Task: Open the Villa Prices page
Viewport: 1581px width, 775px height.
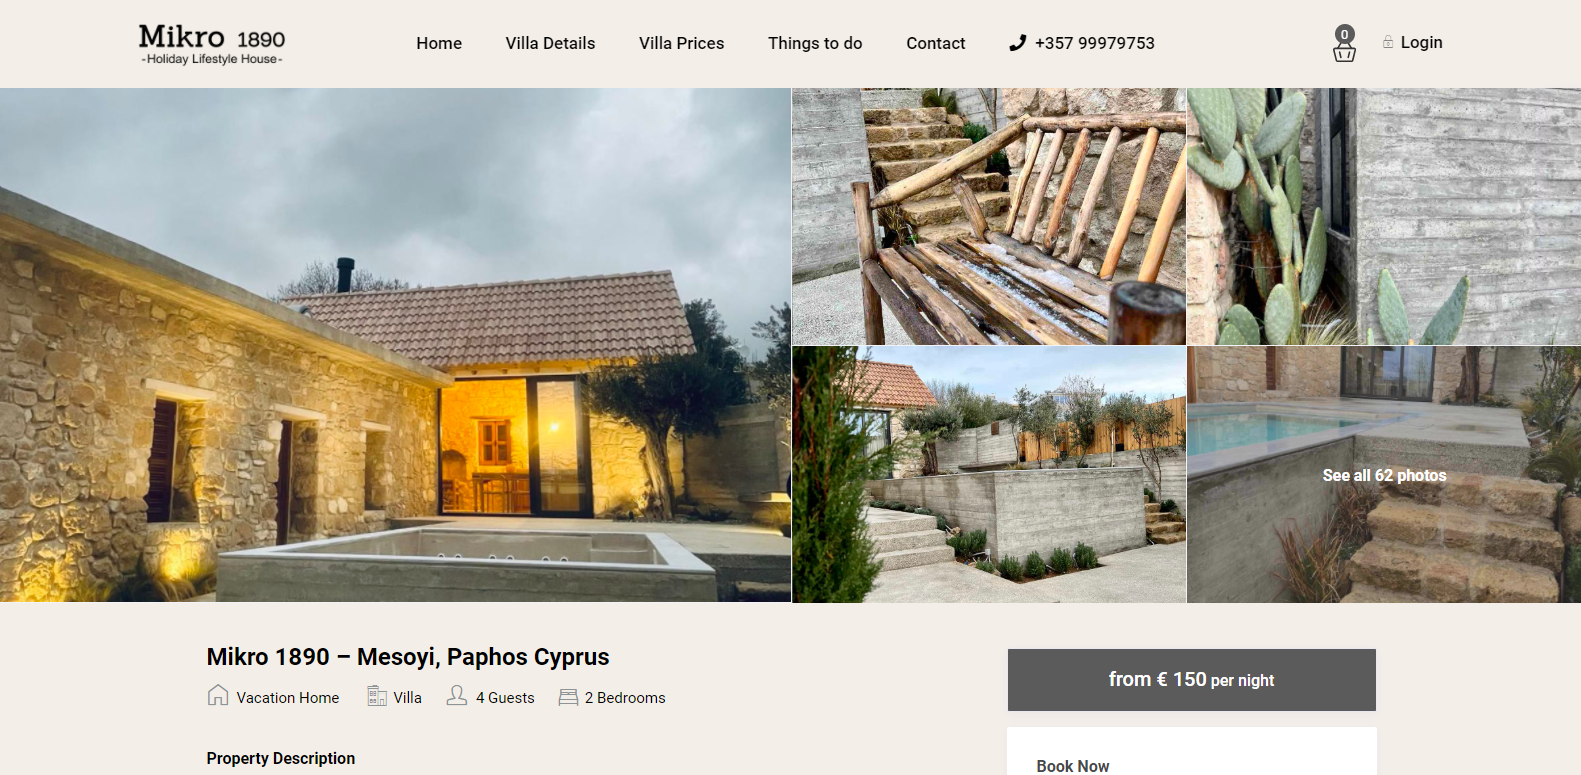Action: tap(681, 43)
